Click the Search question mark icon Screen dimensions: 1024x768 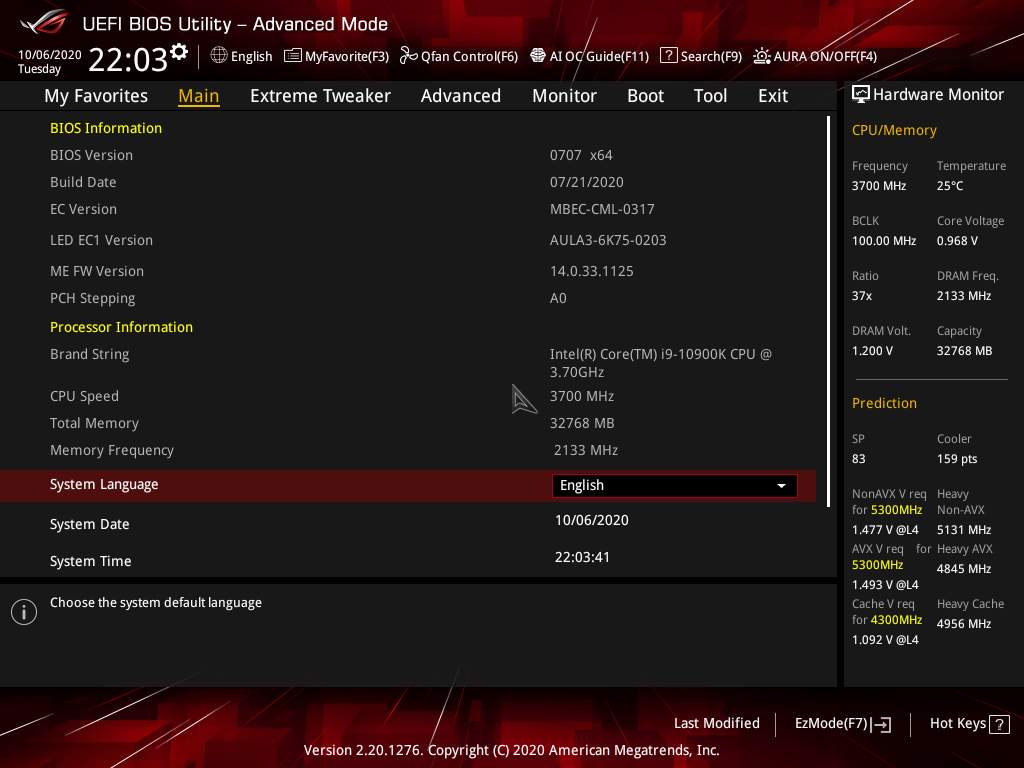pyautogui.click(x=669, y=56)
